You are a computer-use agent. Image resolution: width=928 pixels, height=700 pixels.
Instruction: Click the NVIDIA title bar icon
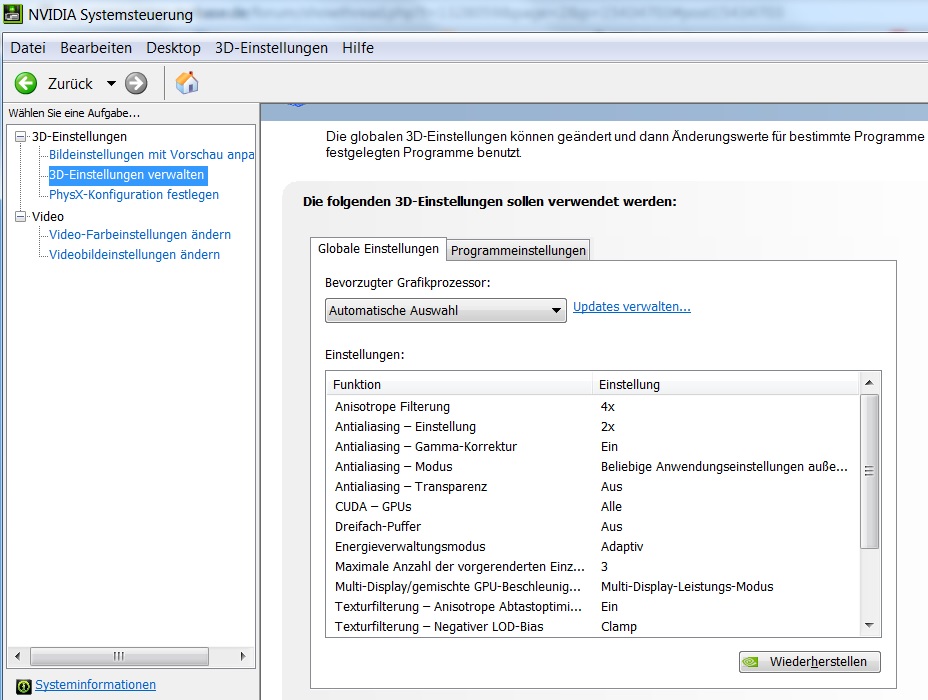(13, 13)
